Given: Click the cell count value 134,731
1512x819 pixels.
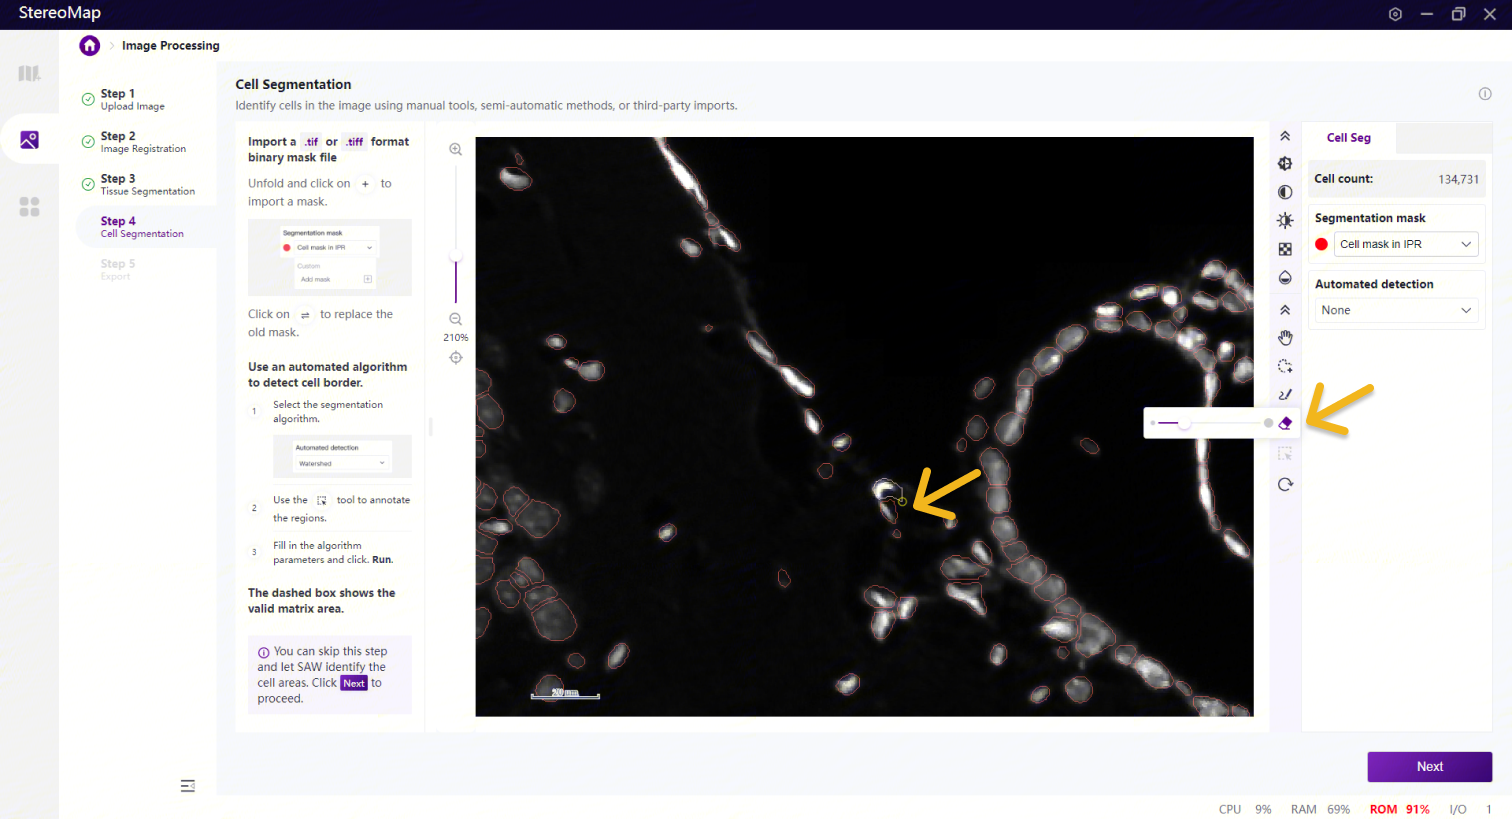Looking at the screenshot, I should (x=1459, y=180).
